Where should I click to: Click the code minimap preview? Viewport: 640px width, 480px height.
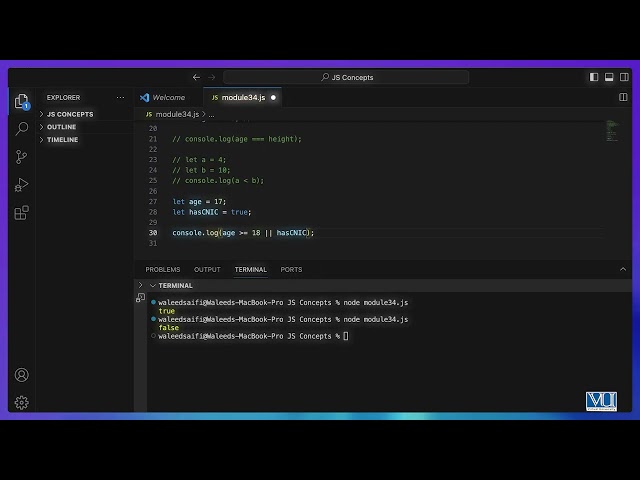pos(611,131)
